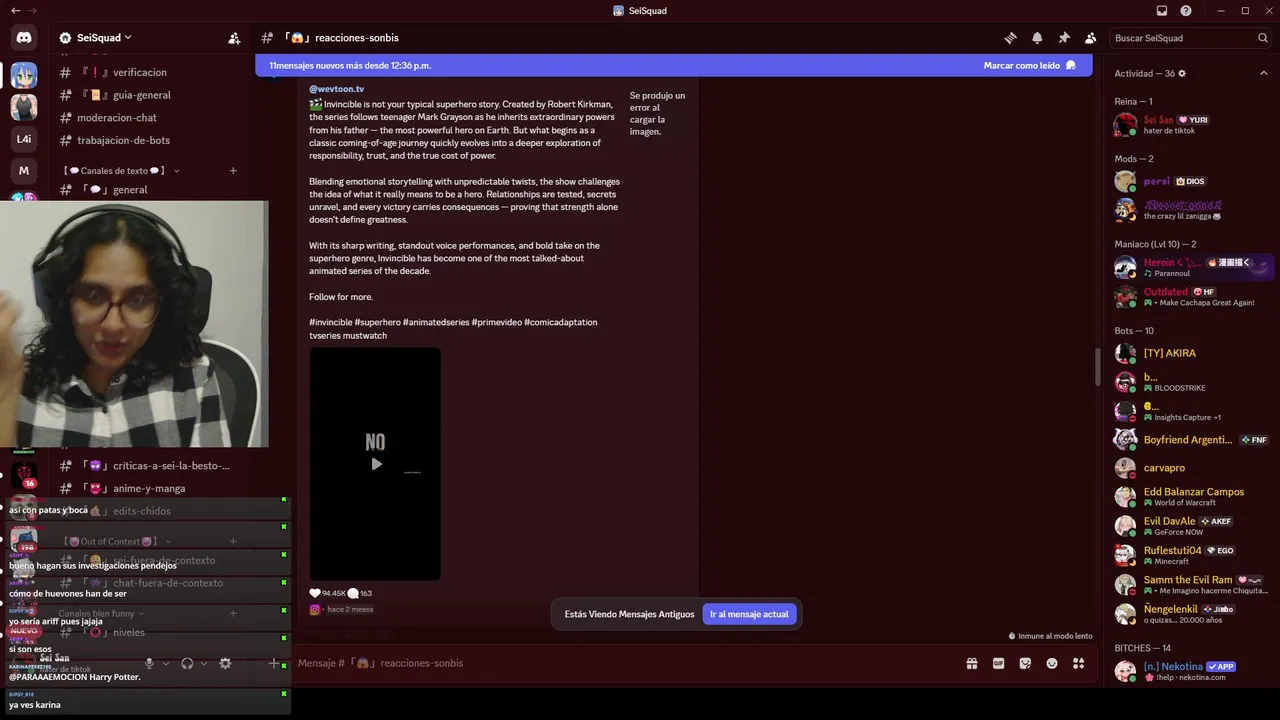Open microphone input options arrow
This screenshot has height=720, width=1280.
pyautogui.click(x=166, y=663)
